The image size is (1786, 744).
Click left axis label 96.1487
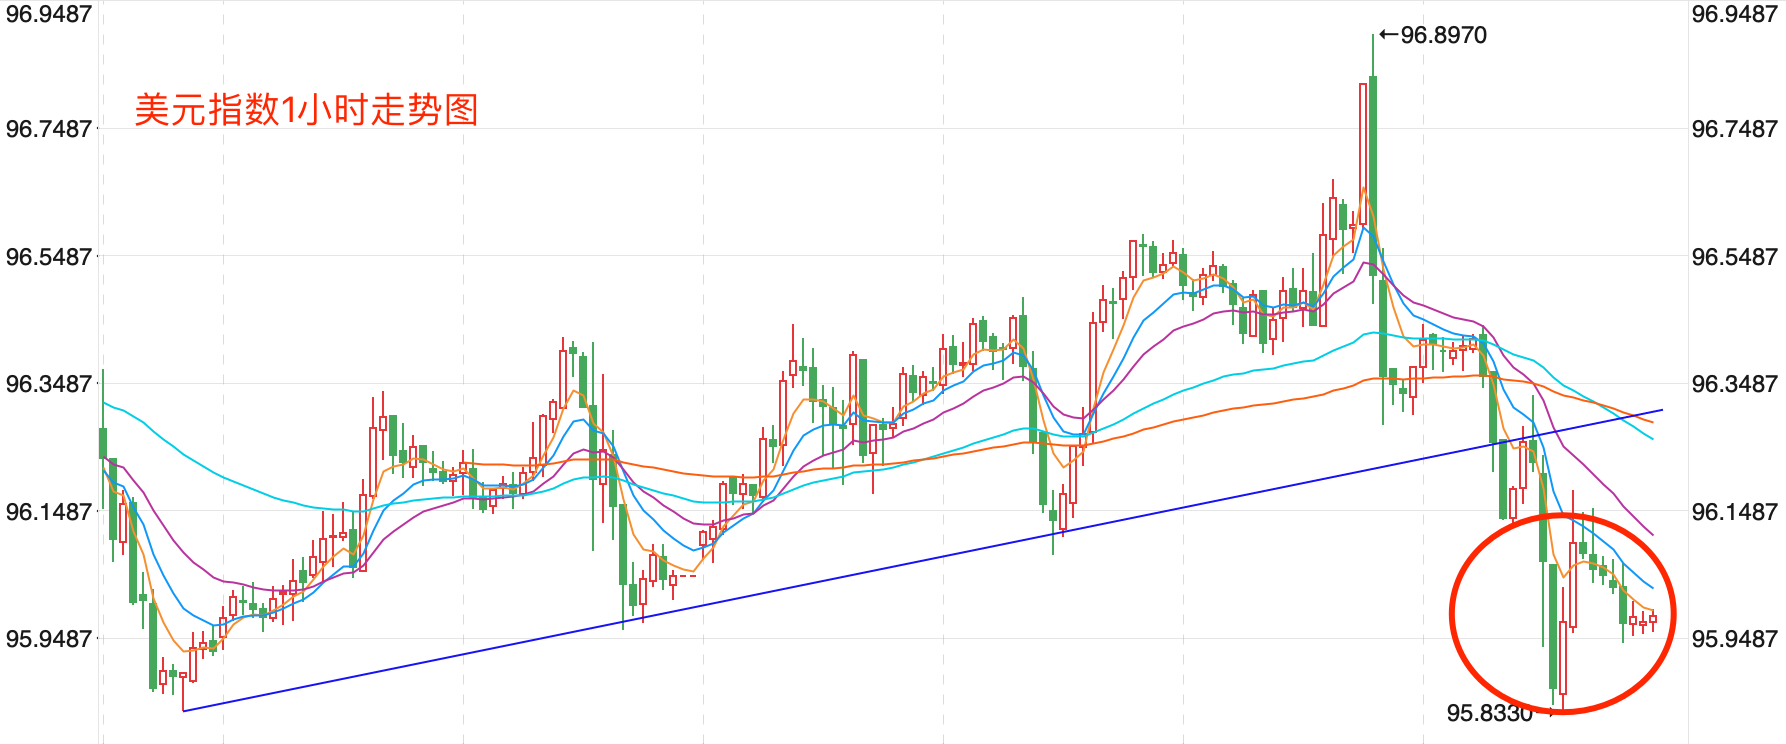coord(49,512)
